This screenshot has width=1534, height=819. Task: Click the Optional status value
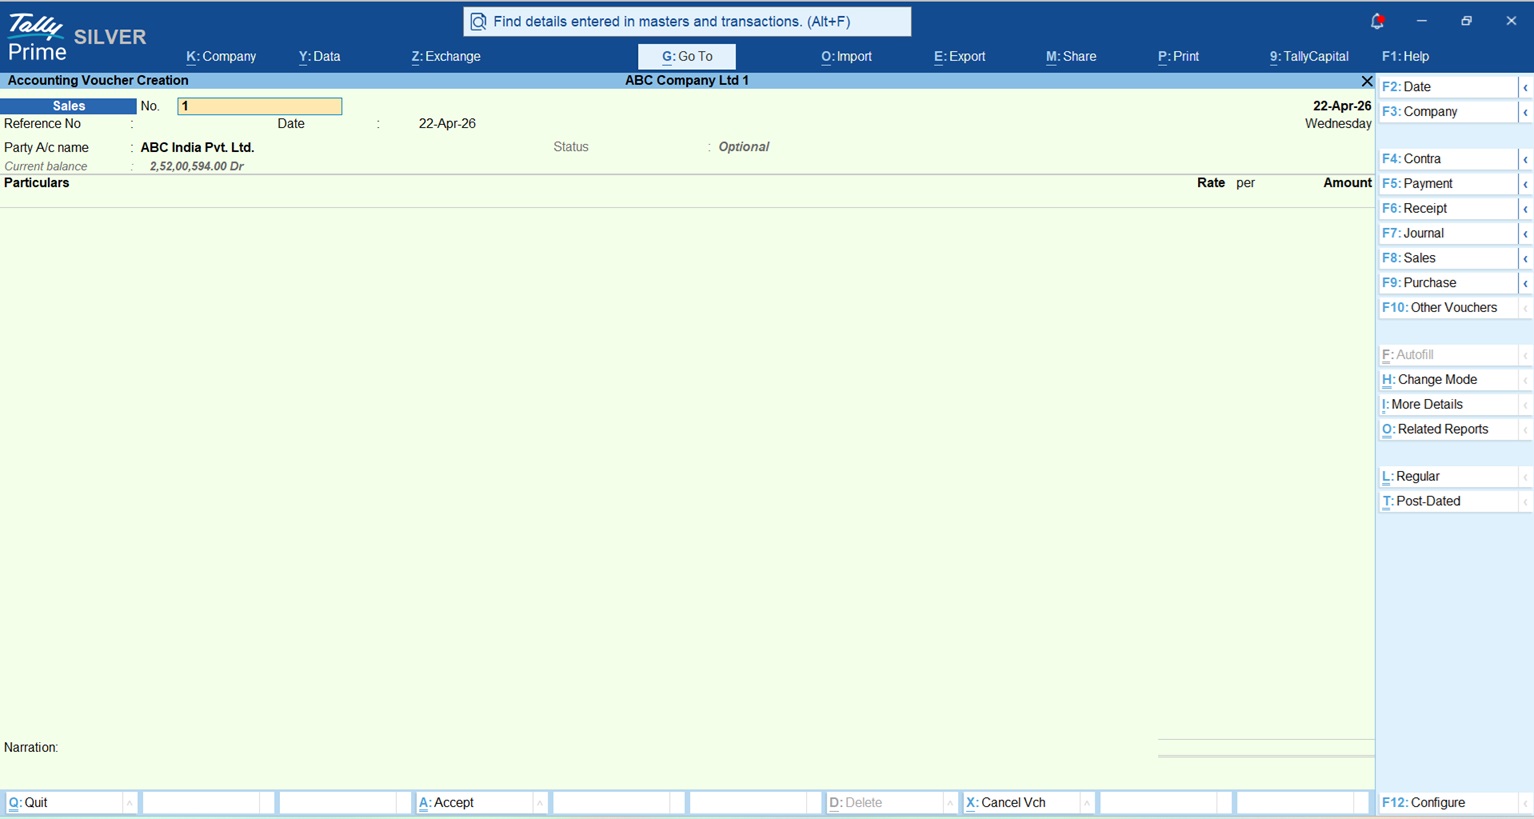tap(744, 147)
